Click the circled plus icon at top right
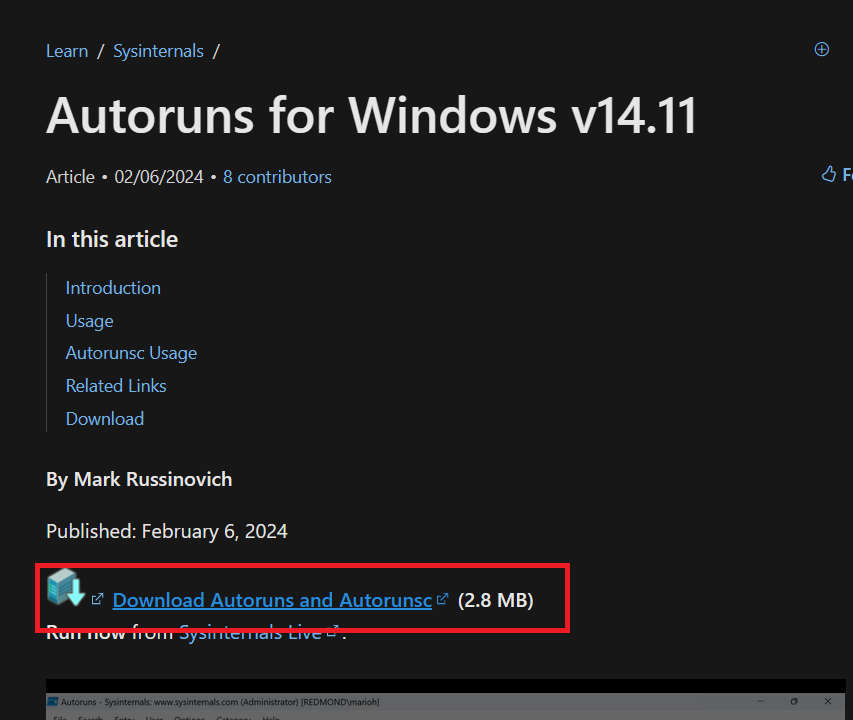The height and width of the screenshot is (720, 853). point(821,49)
